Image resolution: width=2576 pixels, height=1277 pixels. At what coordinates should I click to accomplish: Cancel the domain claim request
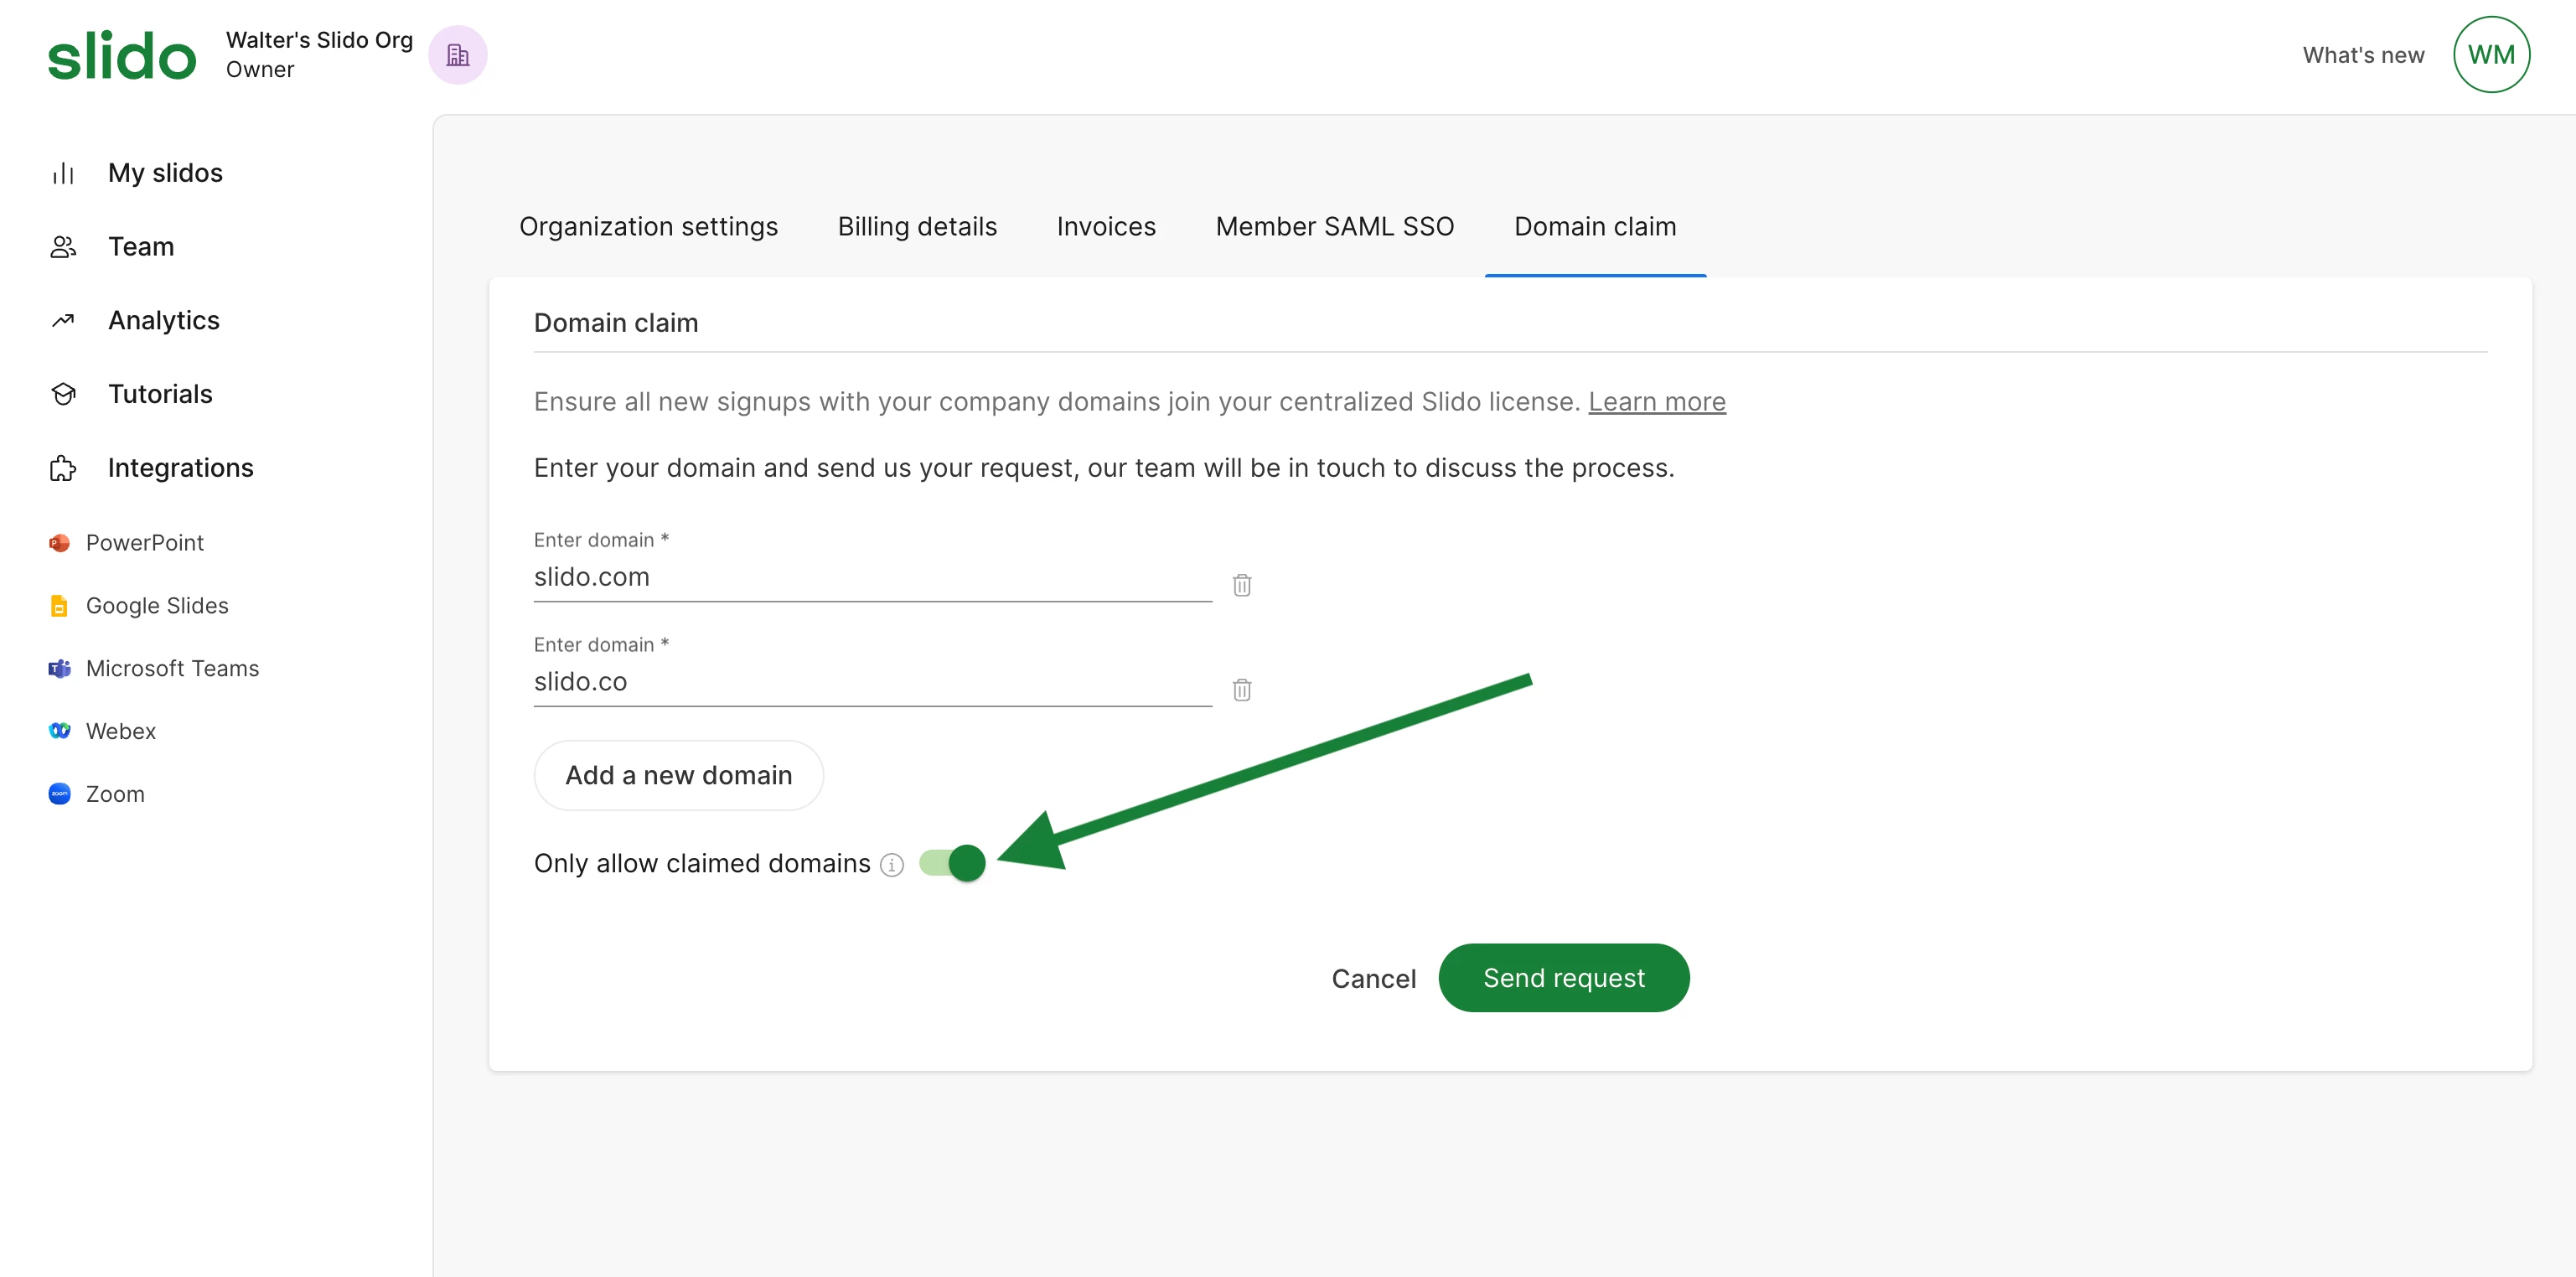pyautogui.click(x=1373, y=979)
